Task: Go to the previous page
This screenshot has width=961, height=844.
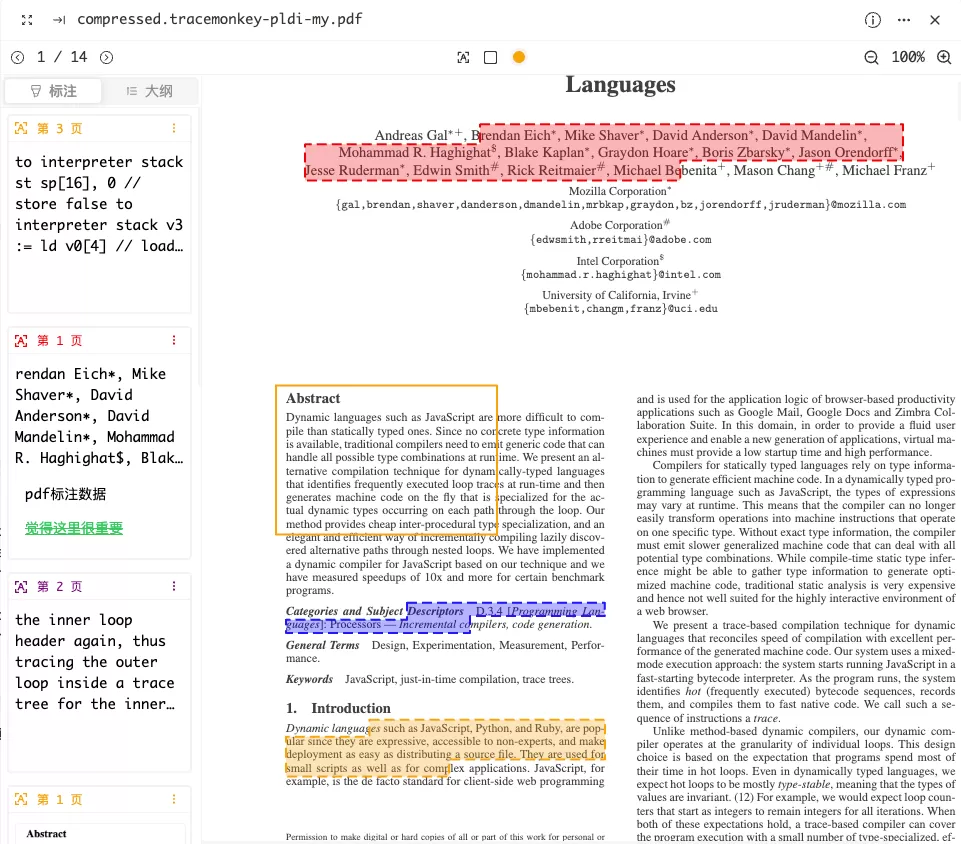Action: point(18,58)
